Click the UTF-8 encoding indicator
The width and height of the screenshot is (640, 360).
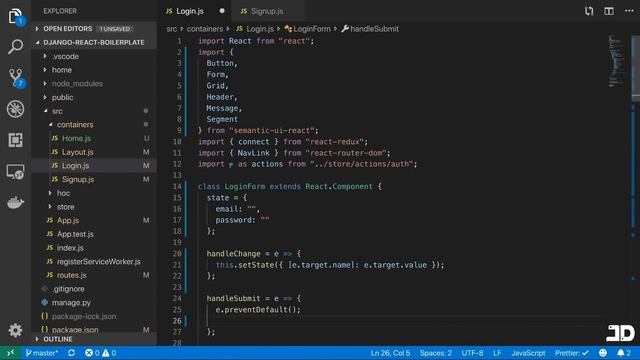tap(472, 353)
